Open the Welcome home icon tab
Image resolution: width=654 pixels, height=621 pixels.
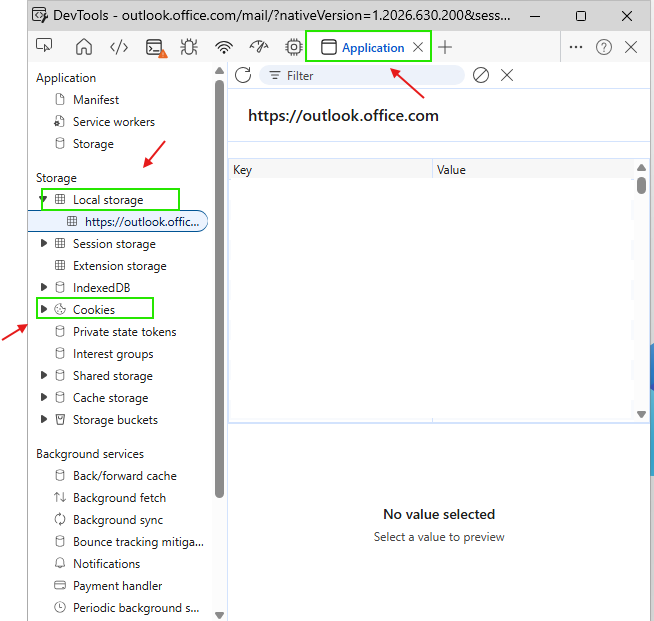pyautogui.click(x=84, y=47)
